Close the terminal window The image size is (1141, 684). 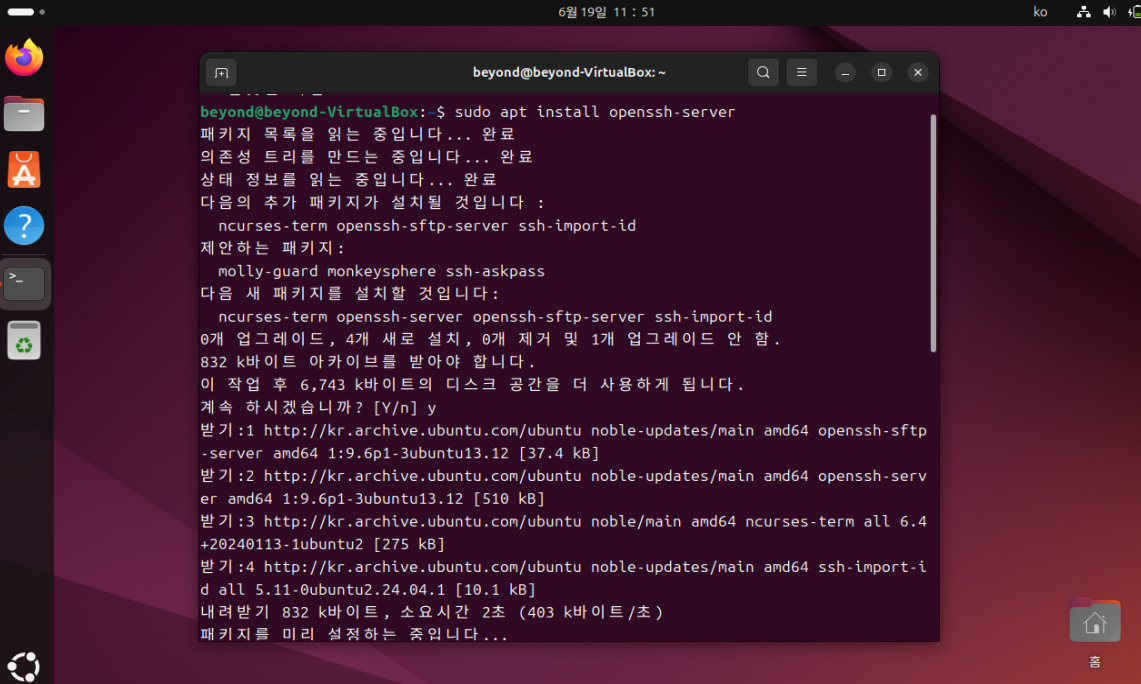coord(918,73)
